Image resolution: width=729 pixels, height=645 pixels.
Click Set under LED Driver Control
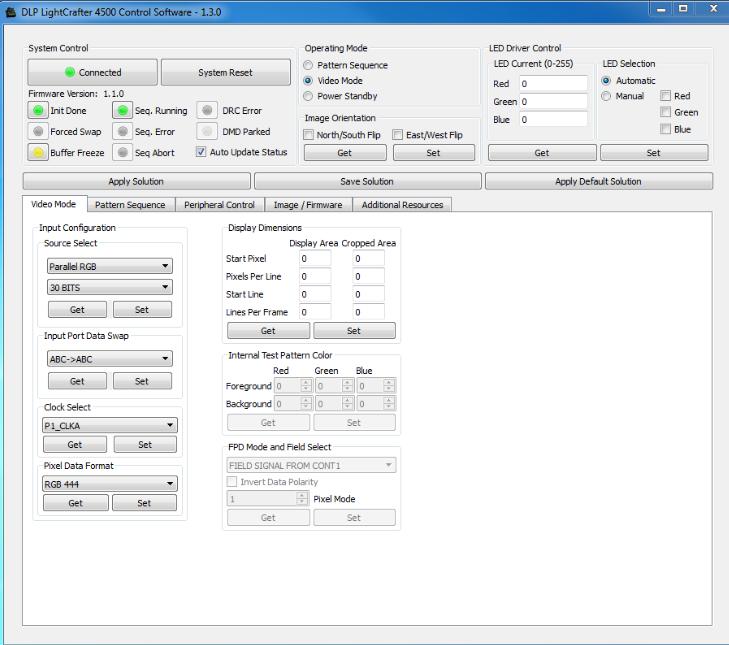click(654, 153)
